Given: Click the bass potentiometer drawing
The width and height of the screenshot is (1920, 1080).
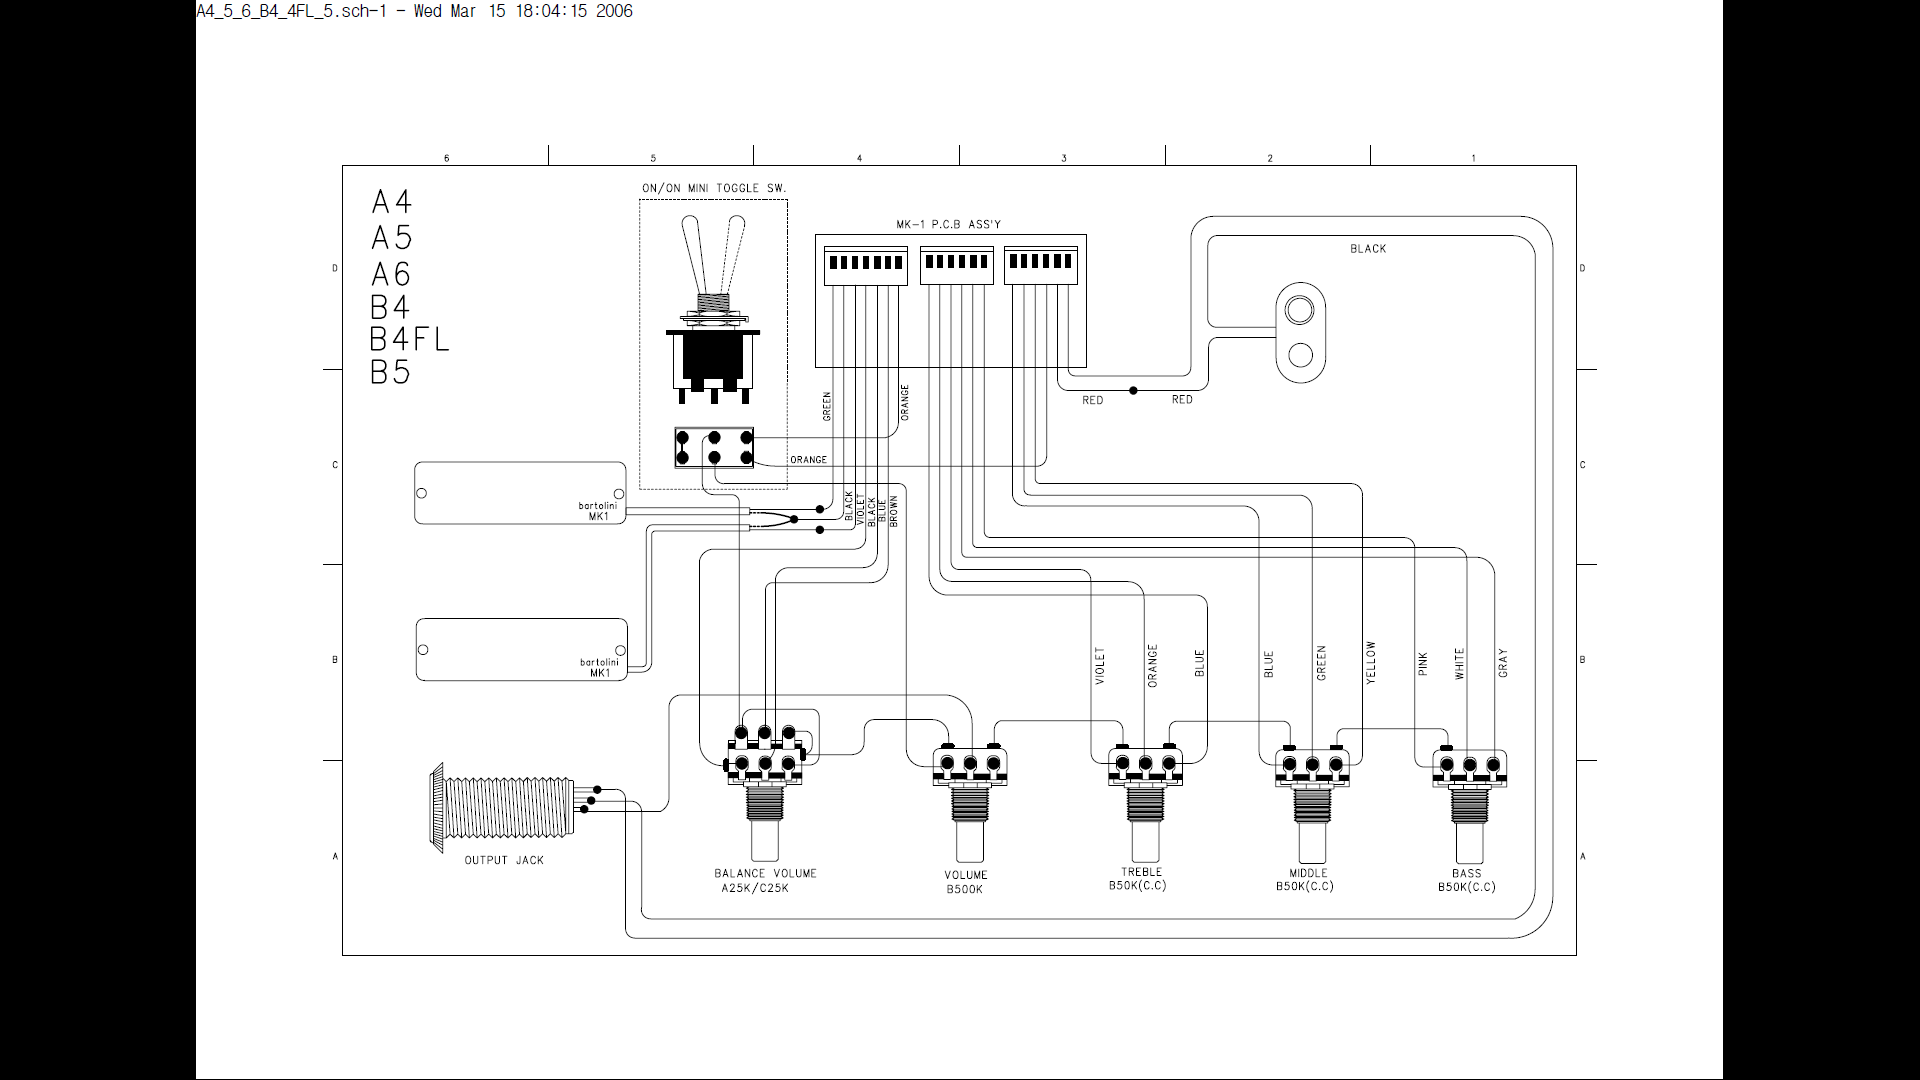Looking at the screenshot, I should [x=1469, y=802].
